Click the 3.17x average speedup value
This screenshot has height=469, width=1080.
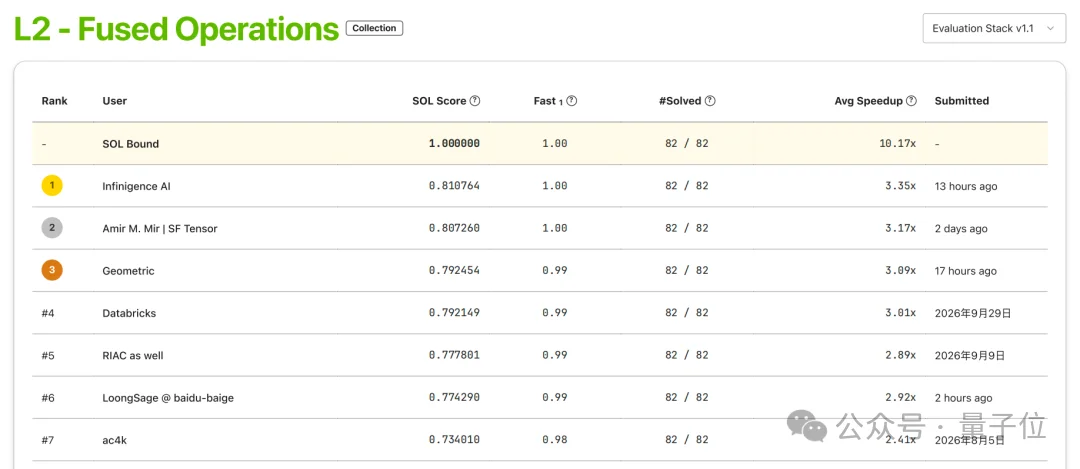click(901, 229)
